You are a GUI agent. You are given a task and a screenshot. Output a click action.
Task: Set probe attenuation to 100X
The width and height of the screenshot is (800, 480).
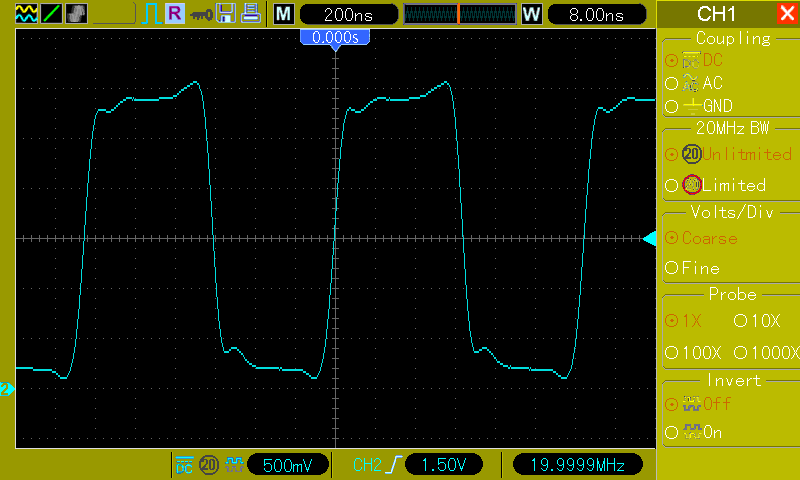pos(693,352)
